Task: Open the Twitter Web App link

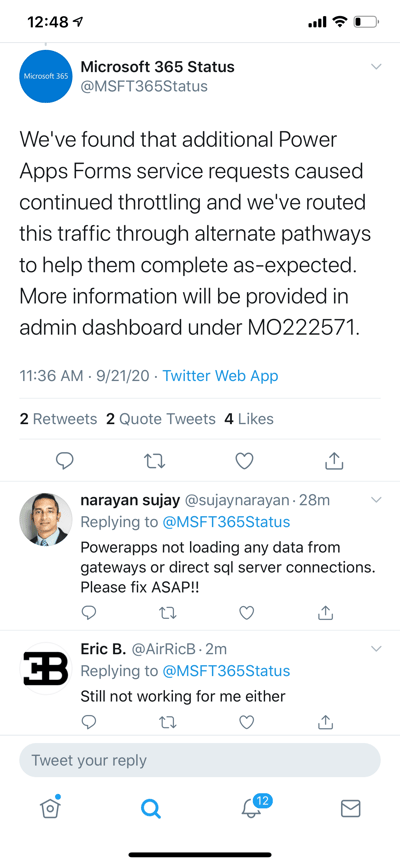Action: [x=220, y=376]
